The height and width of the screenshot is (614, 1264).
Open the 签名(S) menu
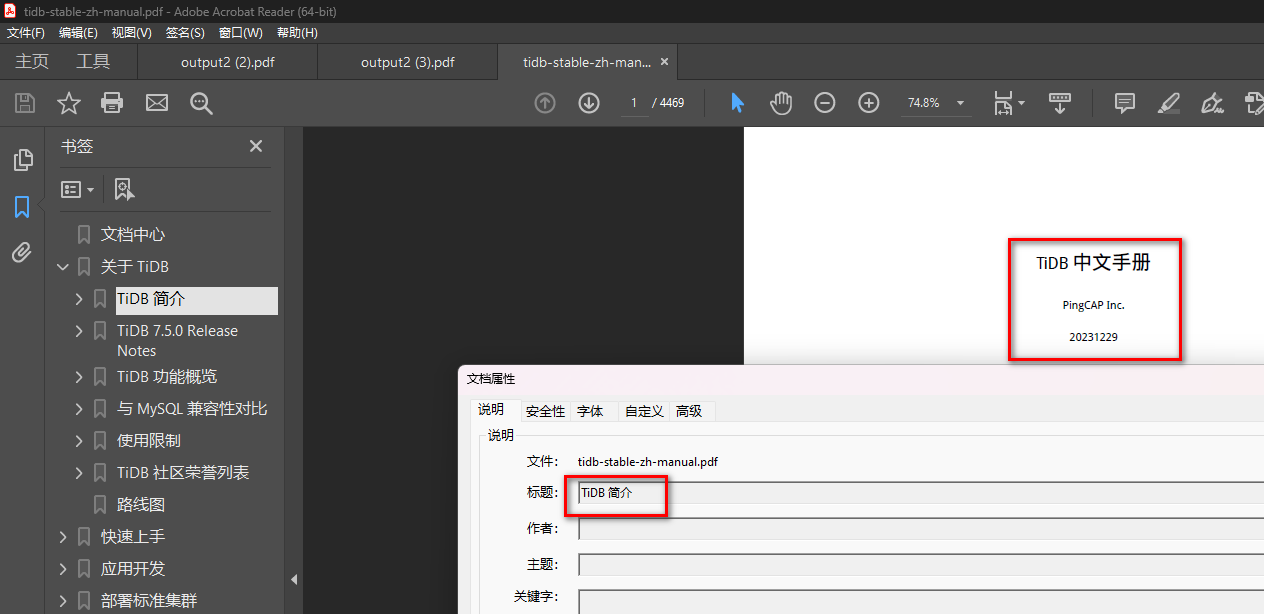click(185, 33)
